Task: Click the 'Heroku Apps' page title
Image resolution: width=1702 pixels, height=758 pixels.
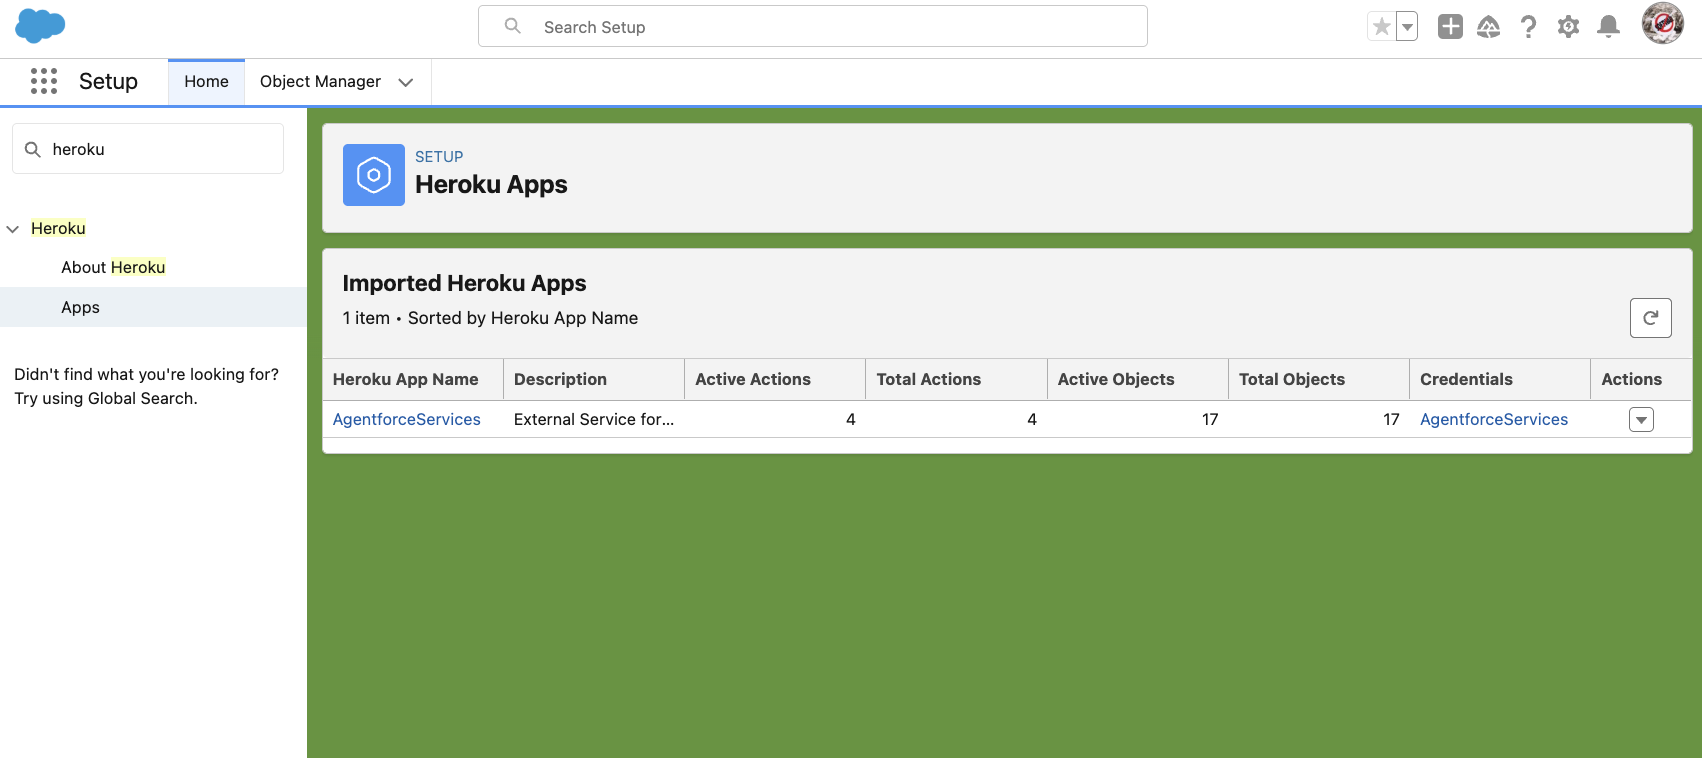Action: pos(491,184)
